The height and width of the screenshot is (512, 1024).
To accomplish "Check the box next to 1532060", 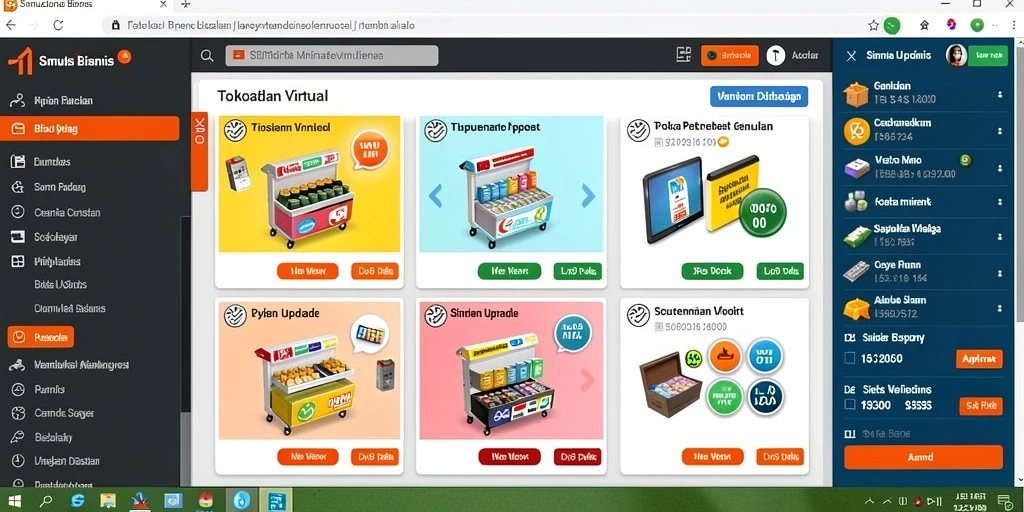I will pyautogui.click(x=850, y=358).
